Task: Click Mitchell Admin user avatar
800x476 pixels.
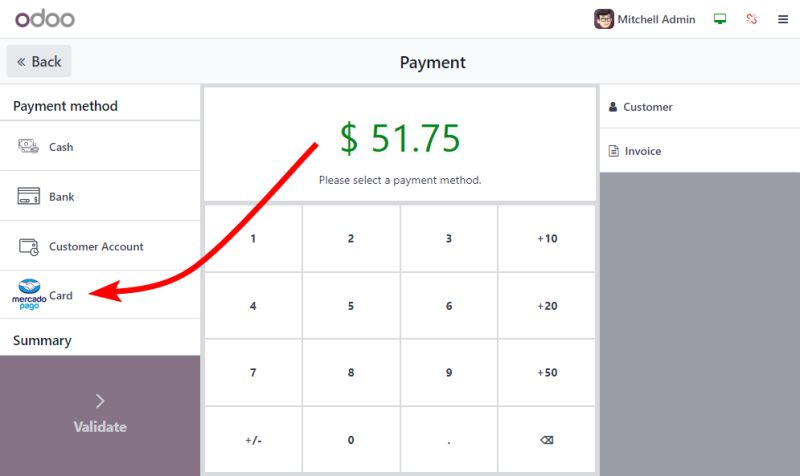Action: point(604,19)
